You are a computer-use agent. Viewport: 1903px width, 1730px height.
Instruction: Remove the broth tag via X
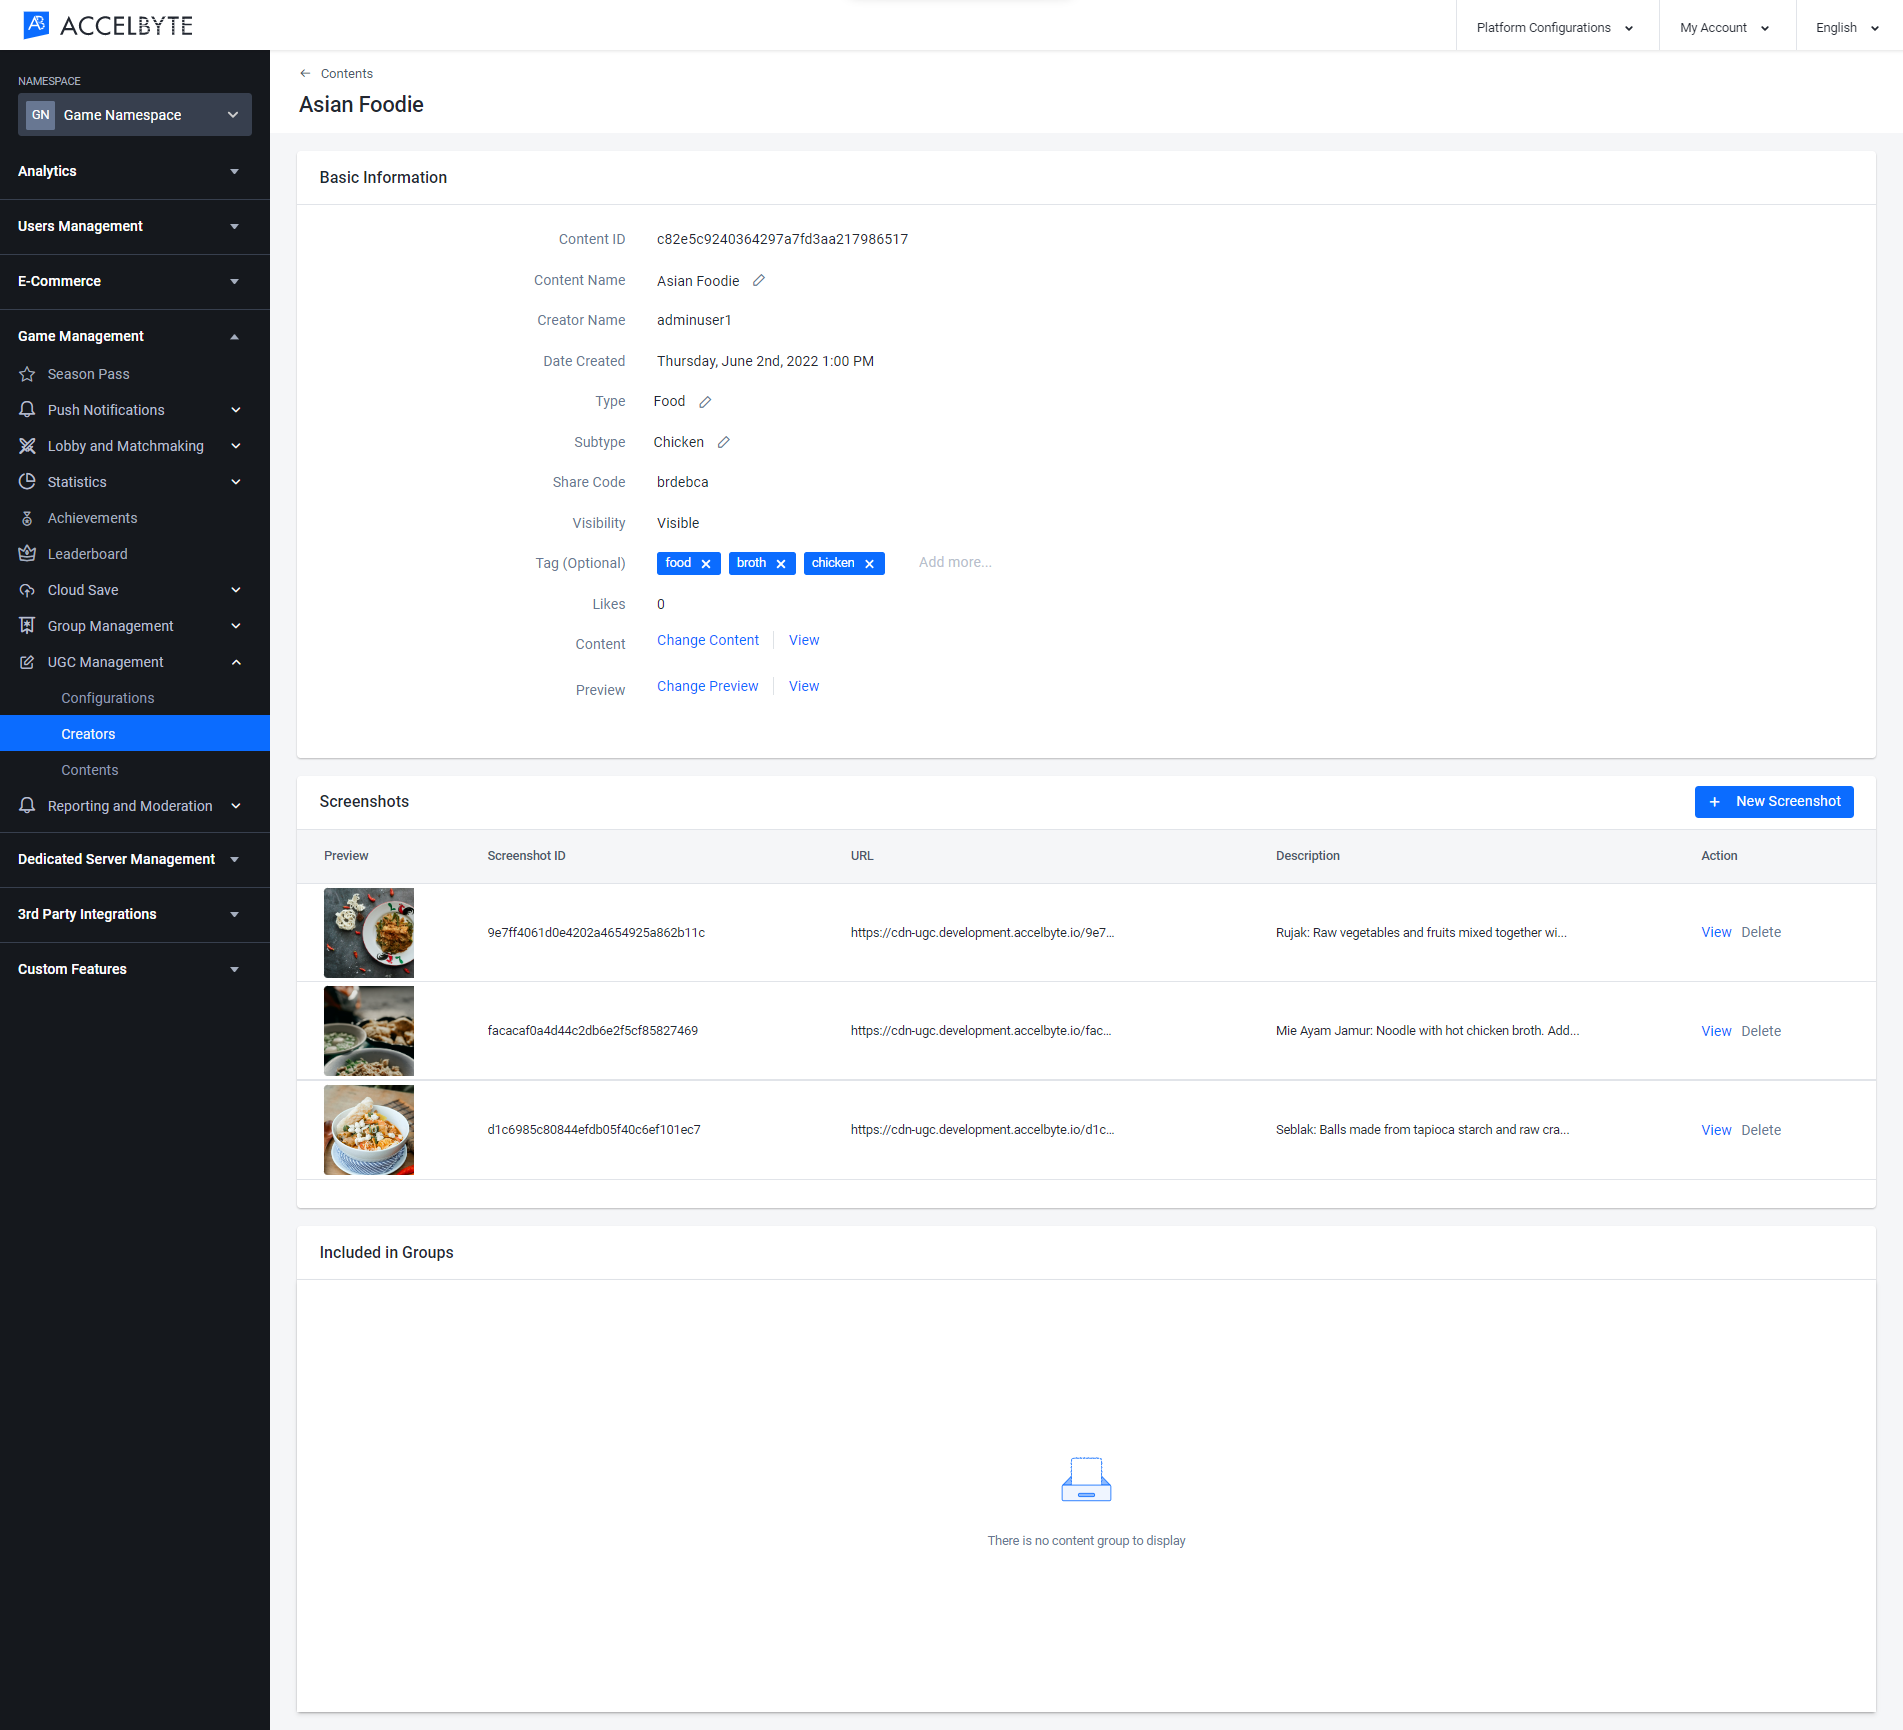[x=781, y=564]
